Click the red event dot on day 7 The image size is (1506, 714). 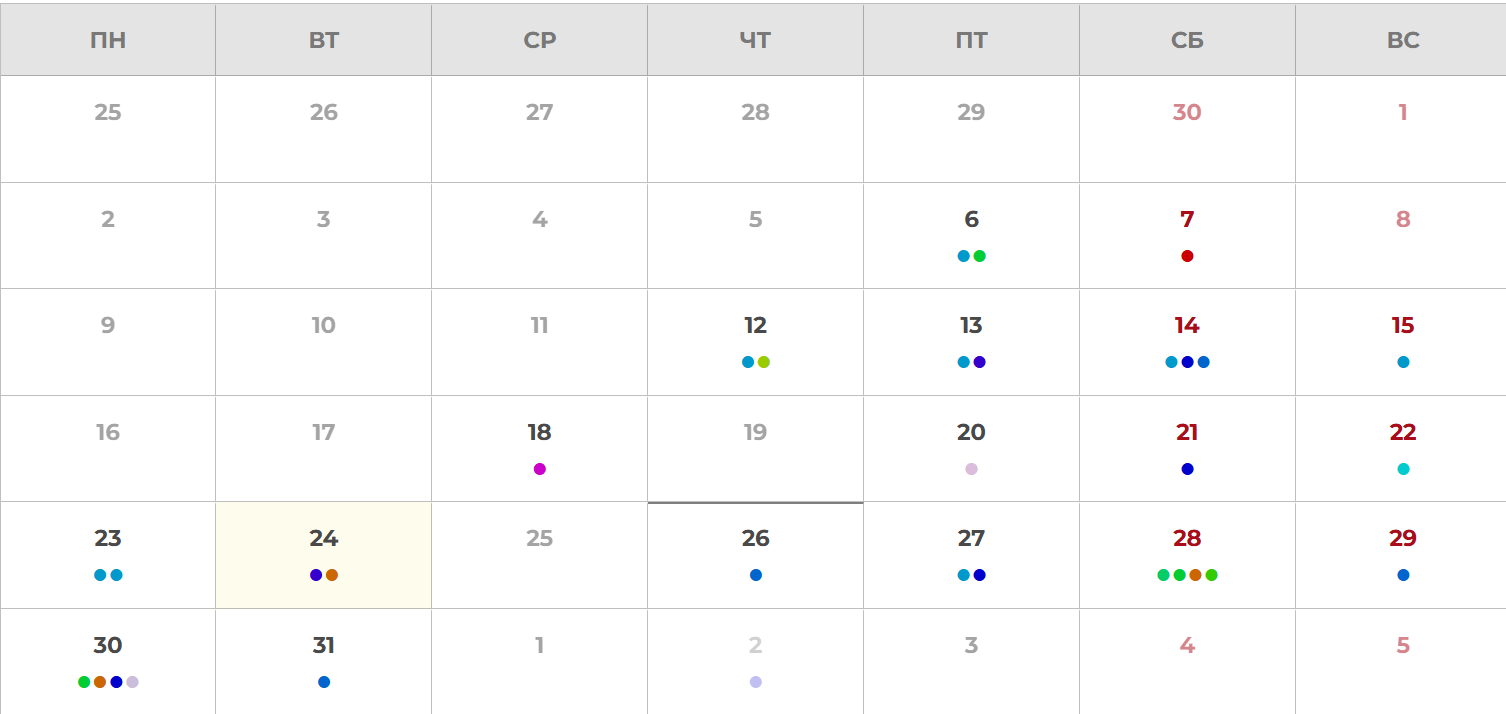[x=1187, y=256]
